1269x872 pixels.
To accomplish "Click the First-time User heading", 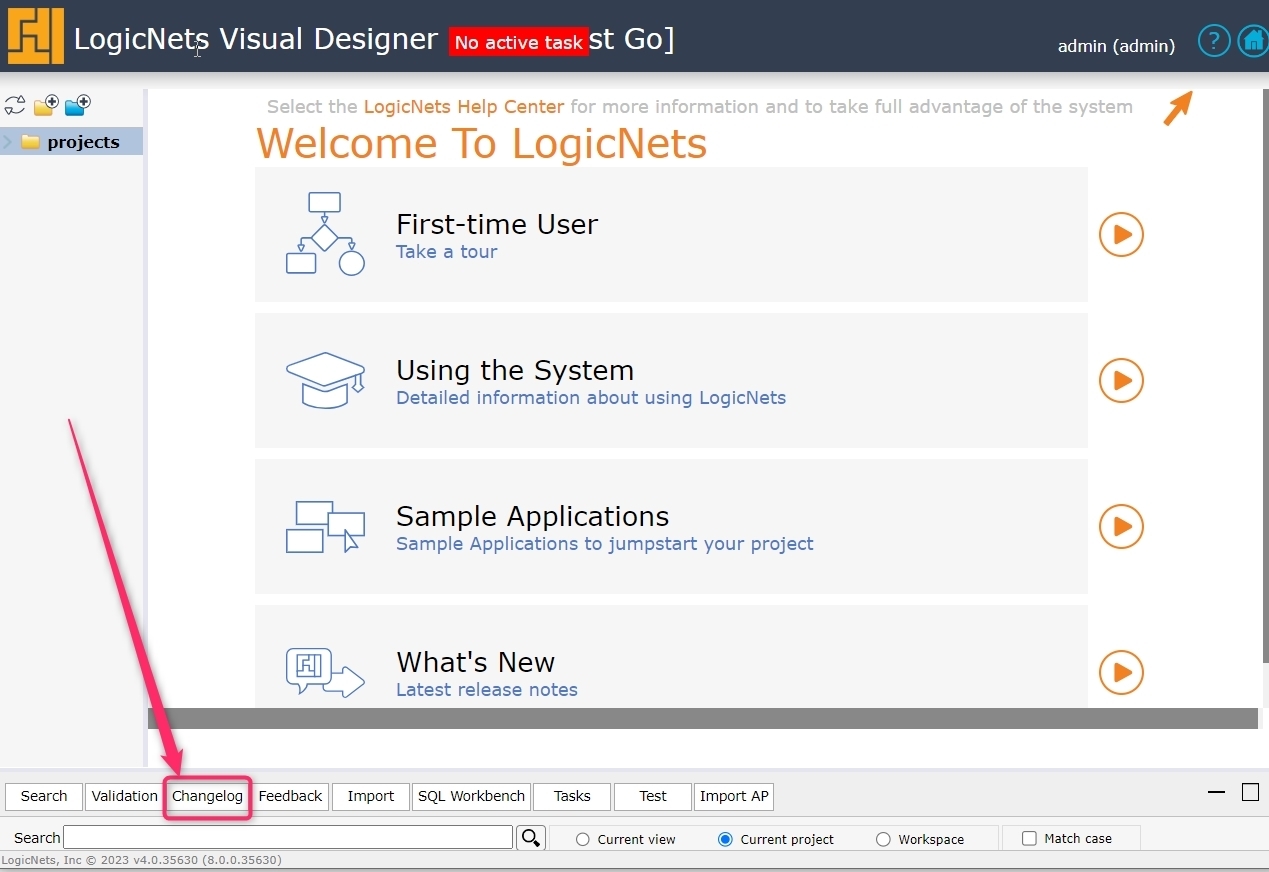I will point(497,224).
